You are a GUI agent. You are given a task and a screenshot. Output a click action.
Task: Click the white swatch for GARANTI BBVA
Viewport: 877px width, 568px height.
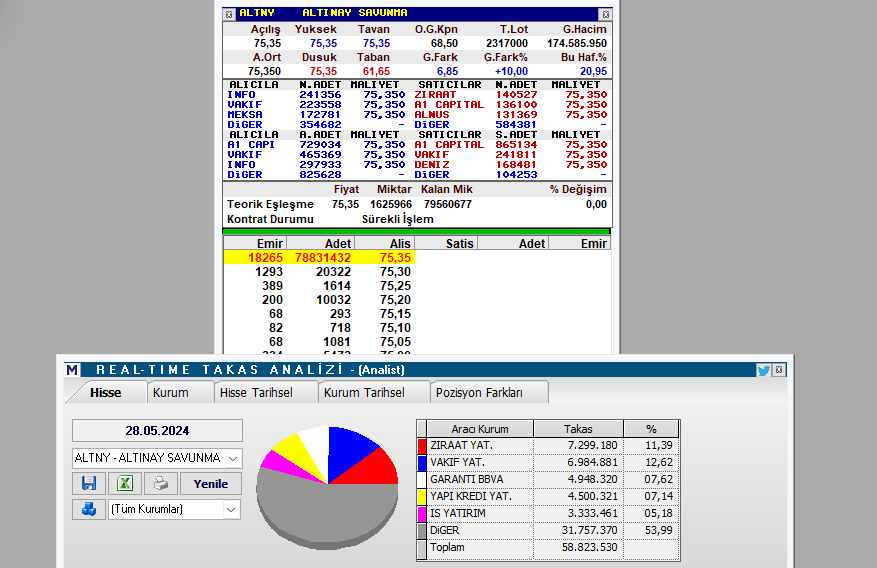422,480
